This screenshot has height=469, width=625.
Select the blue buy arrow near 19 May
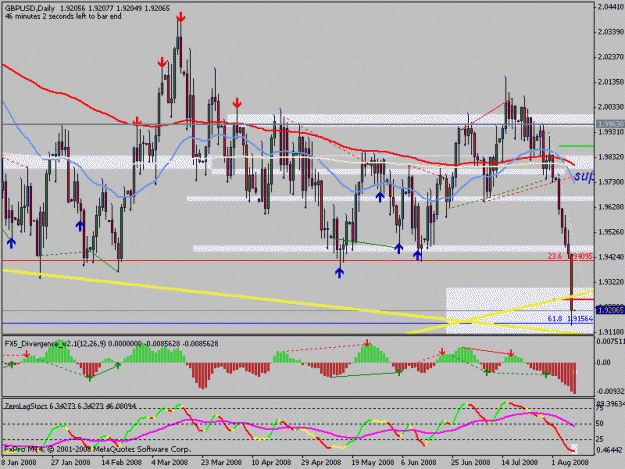coord(380,196)
